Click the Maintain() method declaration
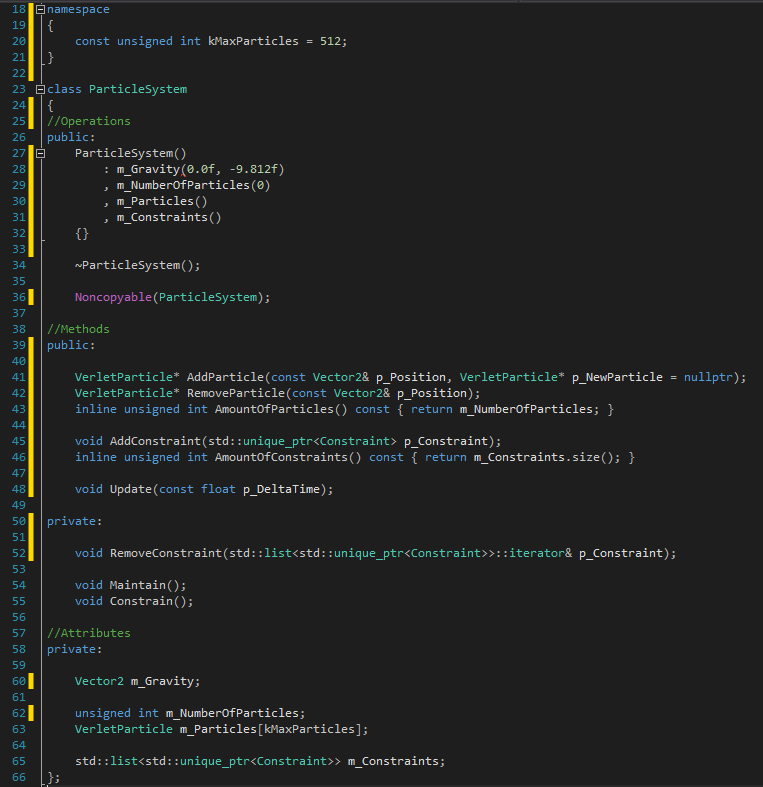Screen dimensions: 763x787 (145, 585)
